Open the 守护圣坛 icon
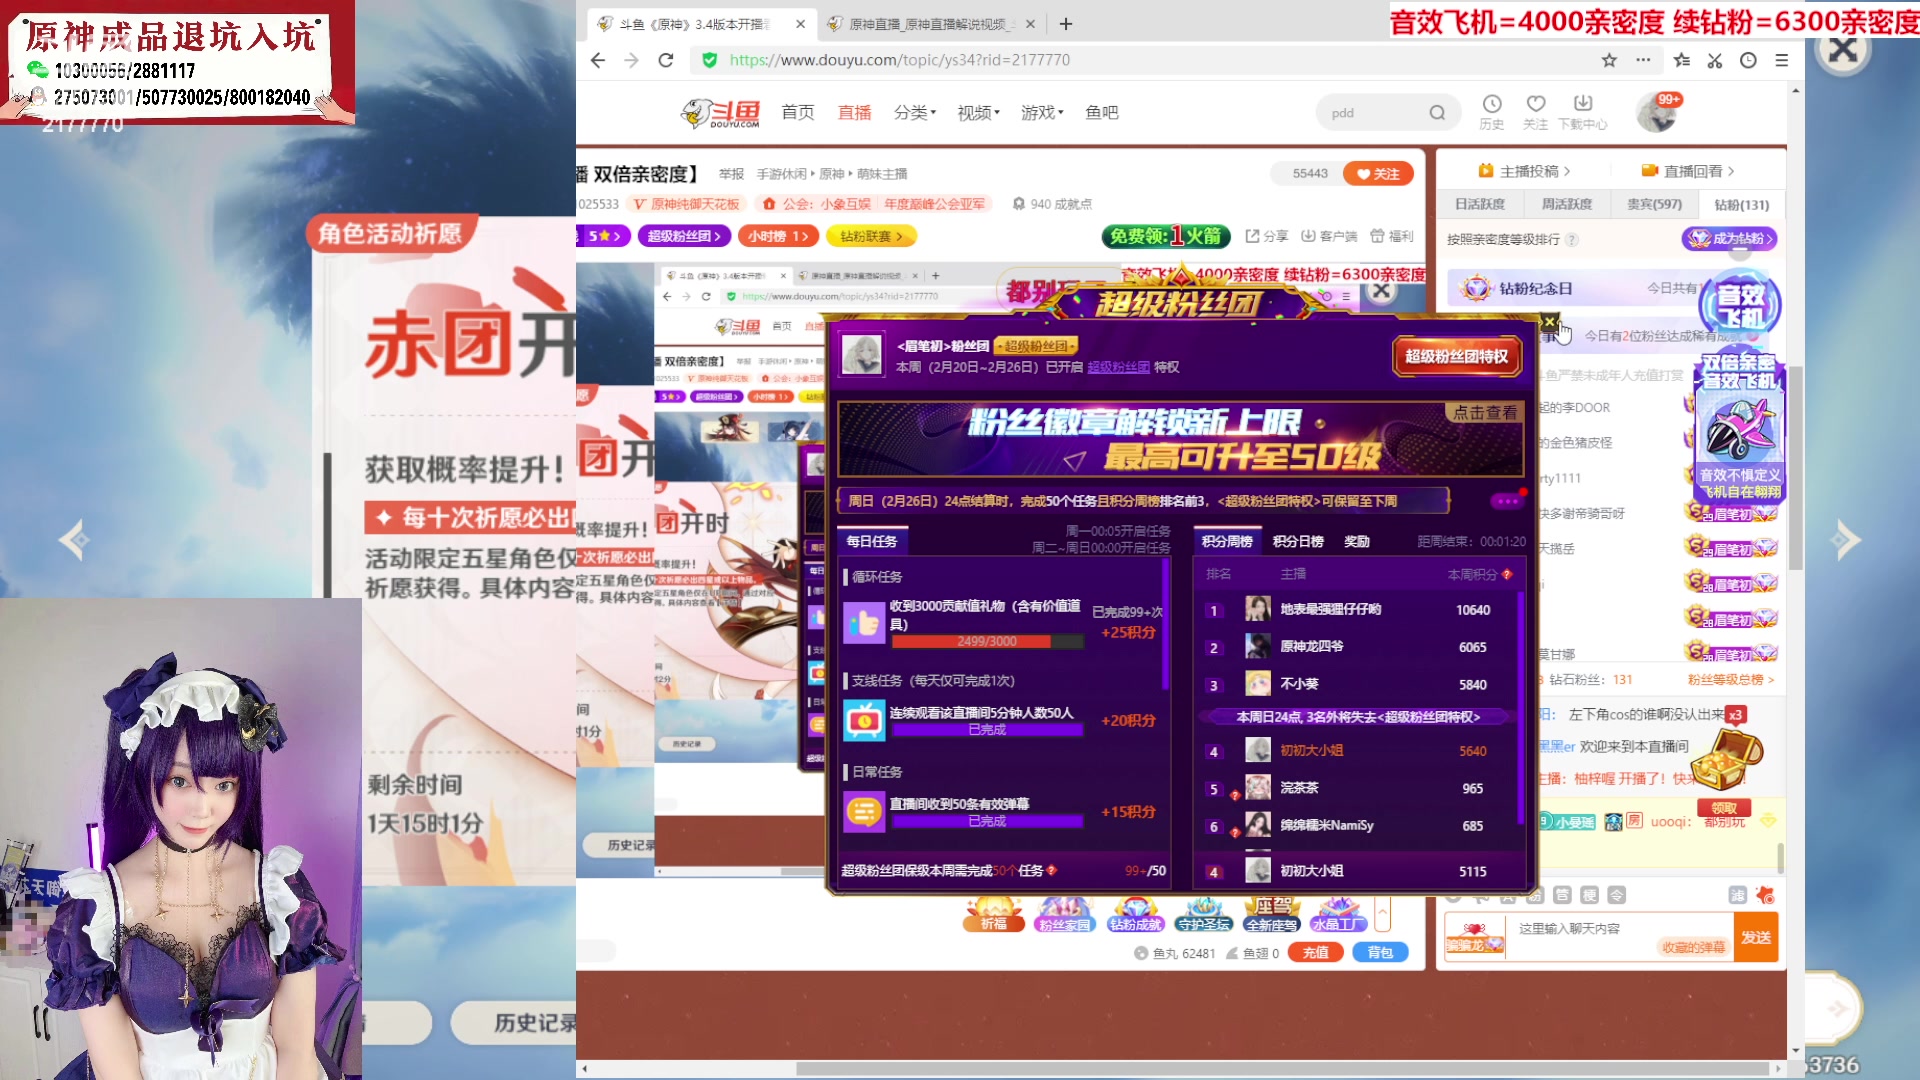Viewport: 1920px width, 1080px height. point(1203,914)
